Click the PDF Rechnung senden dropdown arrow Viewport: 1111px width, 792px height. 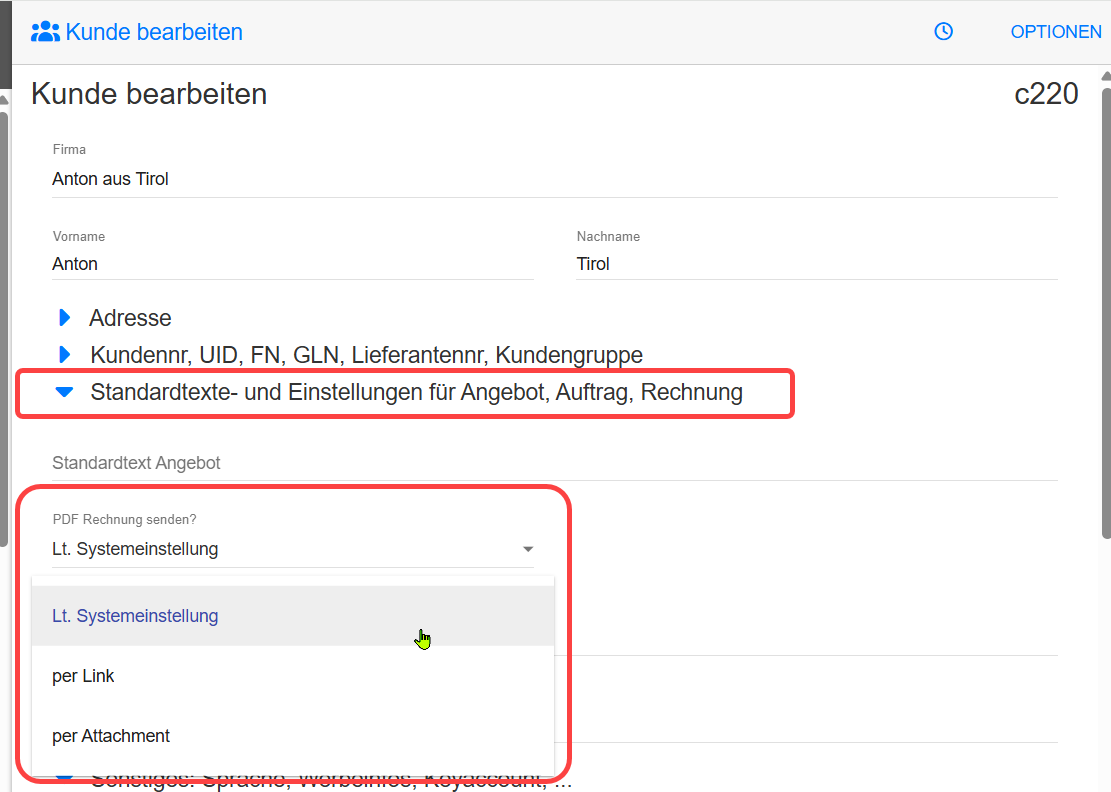[x=528, y=549]
